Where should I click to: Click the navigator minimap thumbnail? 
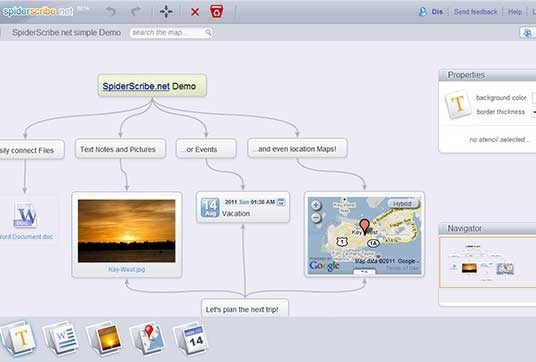click(x=488, y=263)
